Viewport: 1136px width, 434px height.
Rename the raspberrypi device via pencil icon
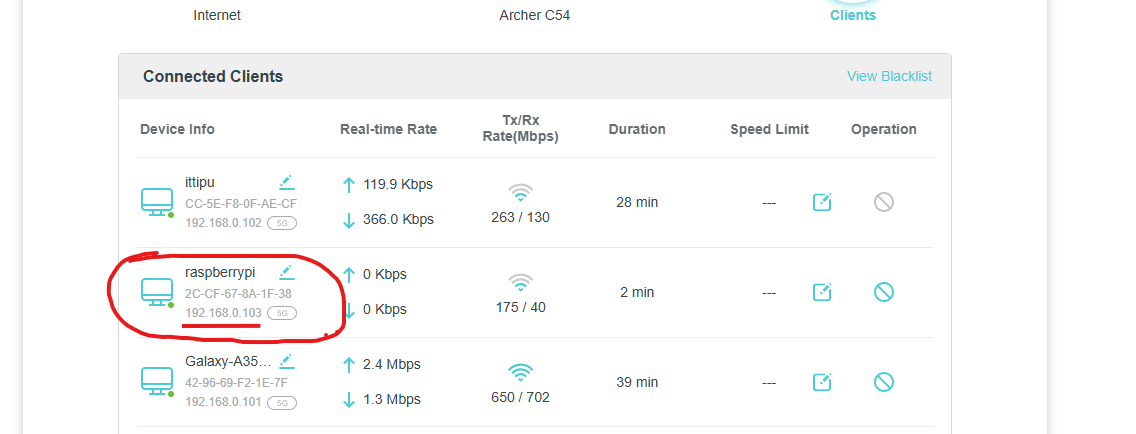click(x=287, y=272)
